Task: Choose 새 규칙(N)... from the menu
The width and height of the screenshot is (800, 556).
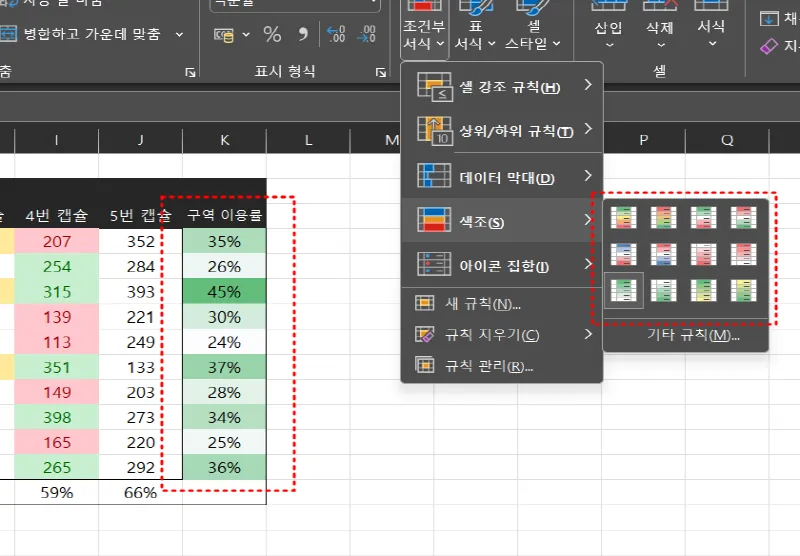Action: 502,304
